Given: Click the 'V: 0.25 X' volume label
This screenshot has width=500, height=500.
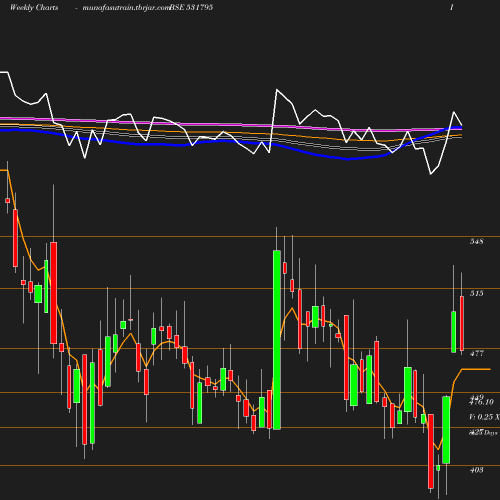Looking at the screenshot, I should (484, 417).
